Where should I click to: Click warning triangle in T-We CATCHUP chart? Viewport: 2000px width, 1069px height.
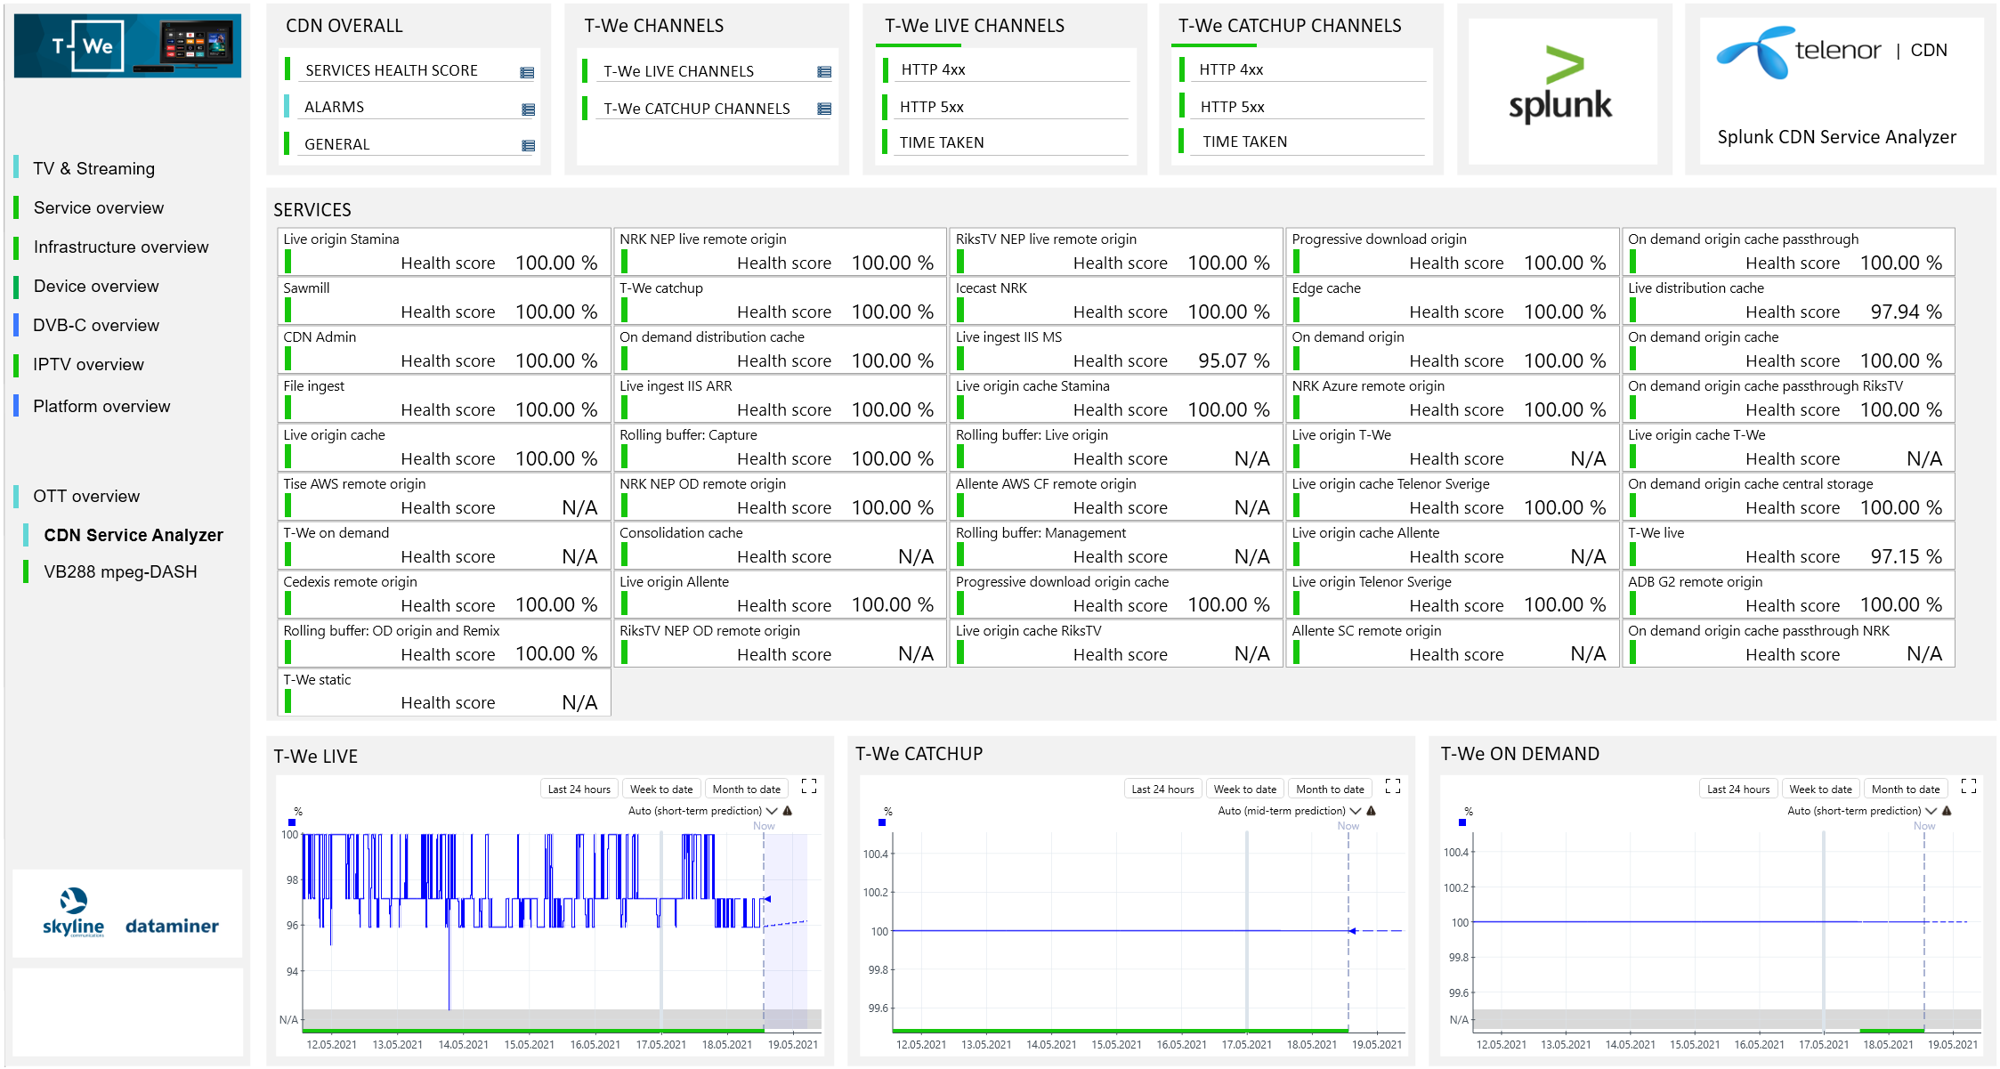1371,811
